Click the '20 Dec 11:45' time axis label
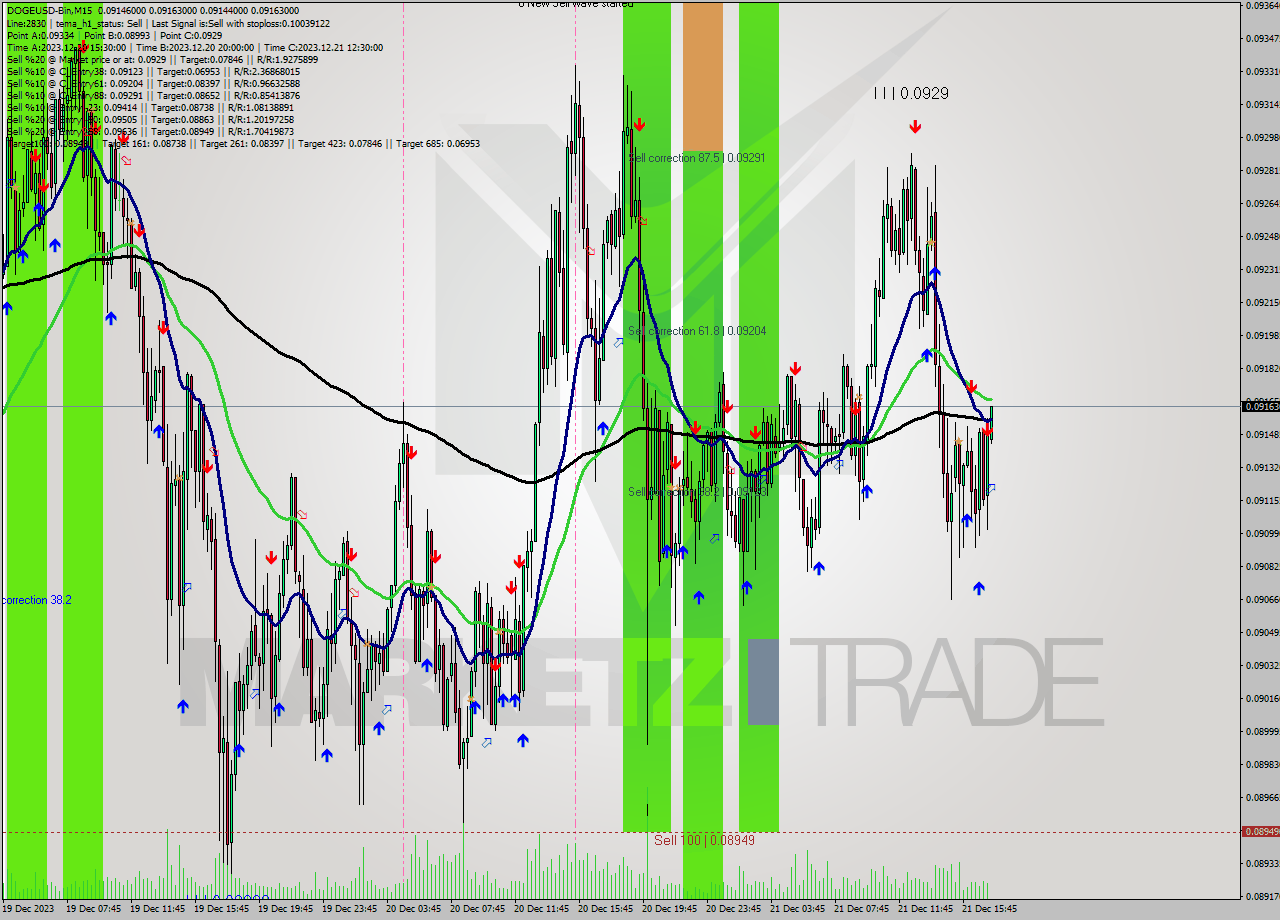 pos(541,909)
